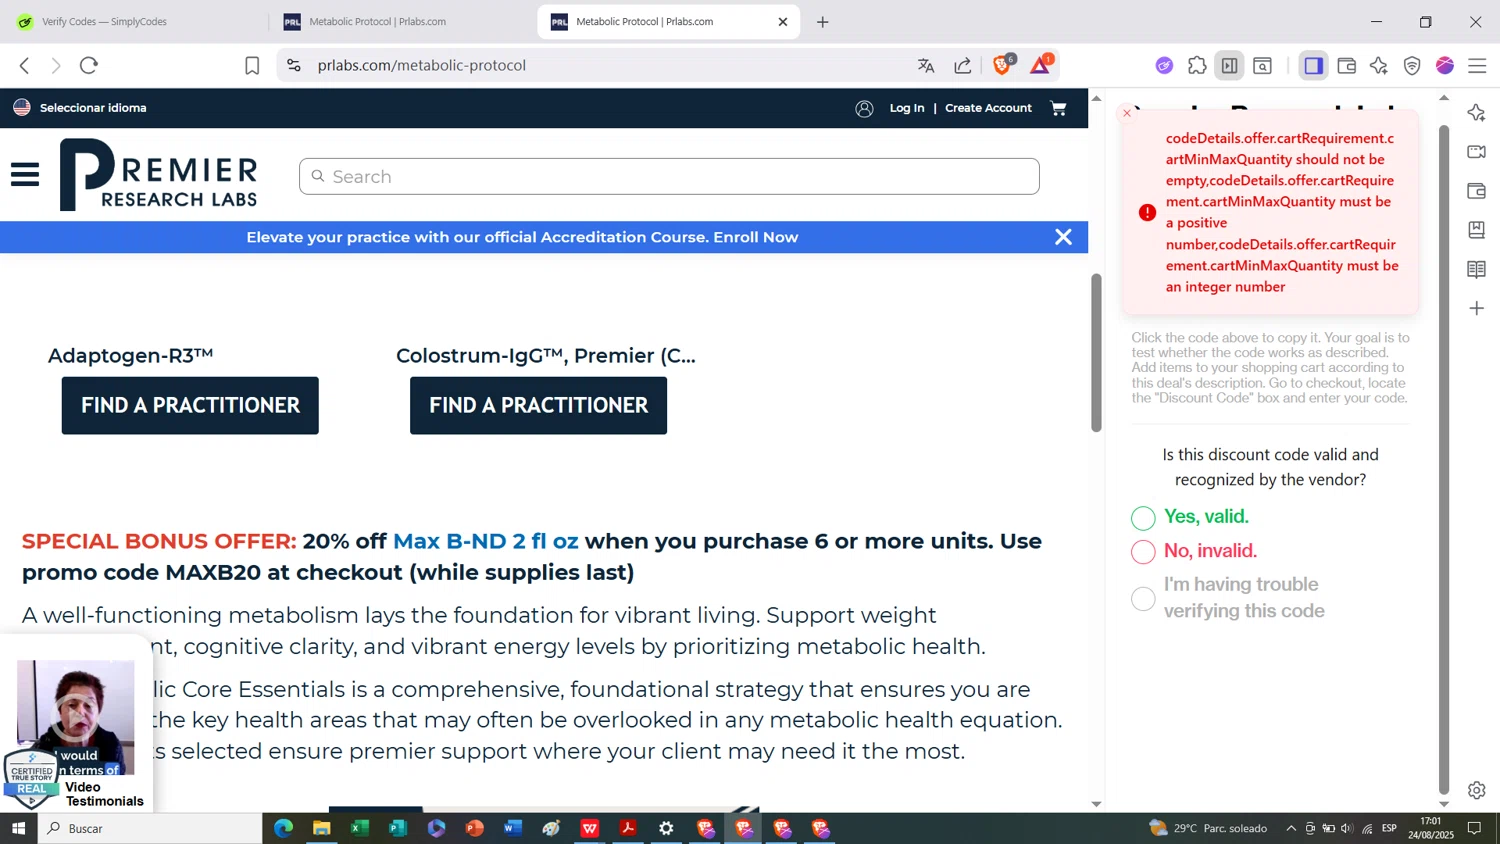Screen dimensions: 1500x844
Task: Dismiss the red error notification
Action: (1127, 113)
